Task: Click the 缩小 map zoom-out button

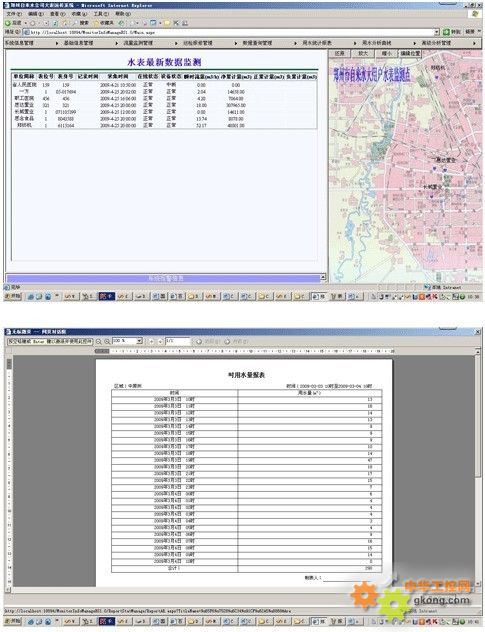Action: pos(386,54)
